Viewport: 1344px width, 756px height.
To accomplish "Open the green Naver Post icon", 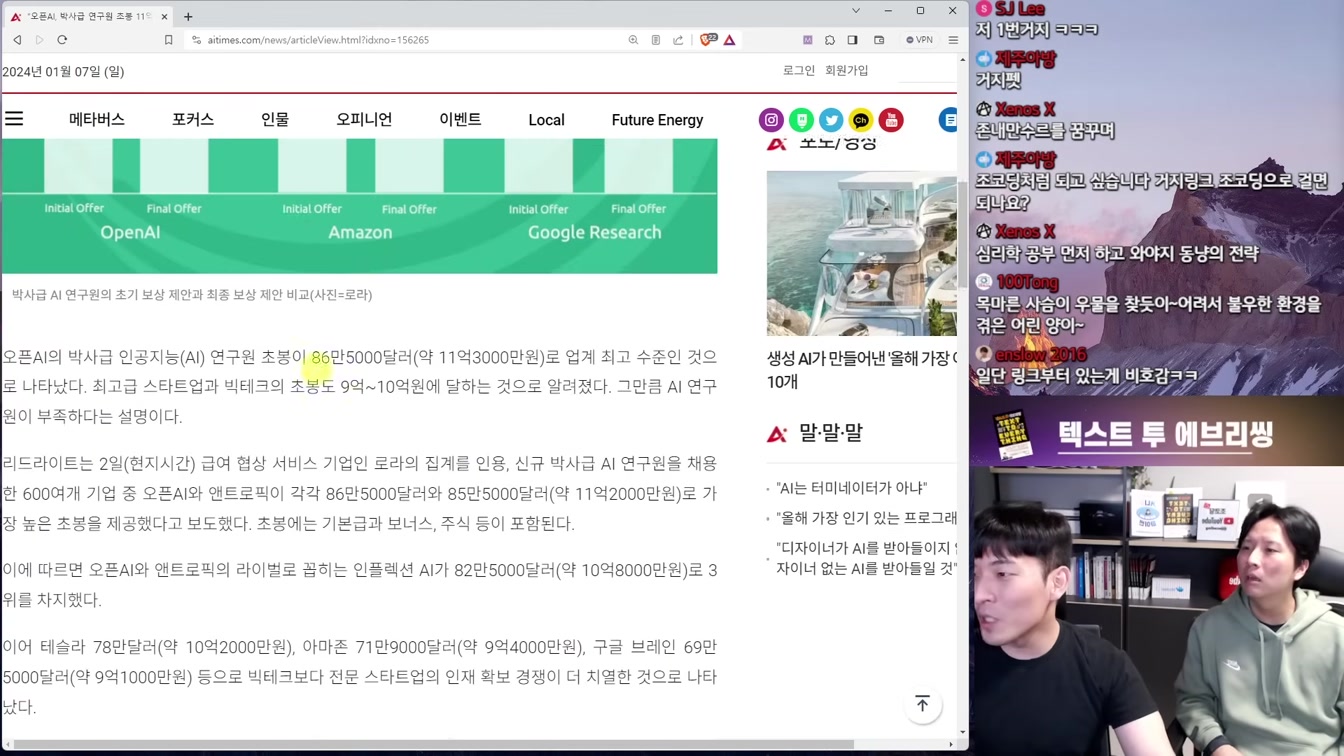I will pyautogui.click(x=801, y=120).
